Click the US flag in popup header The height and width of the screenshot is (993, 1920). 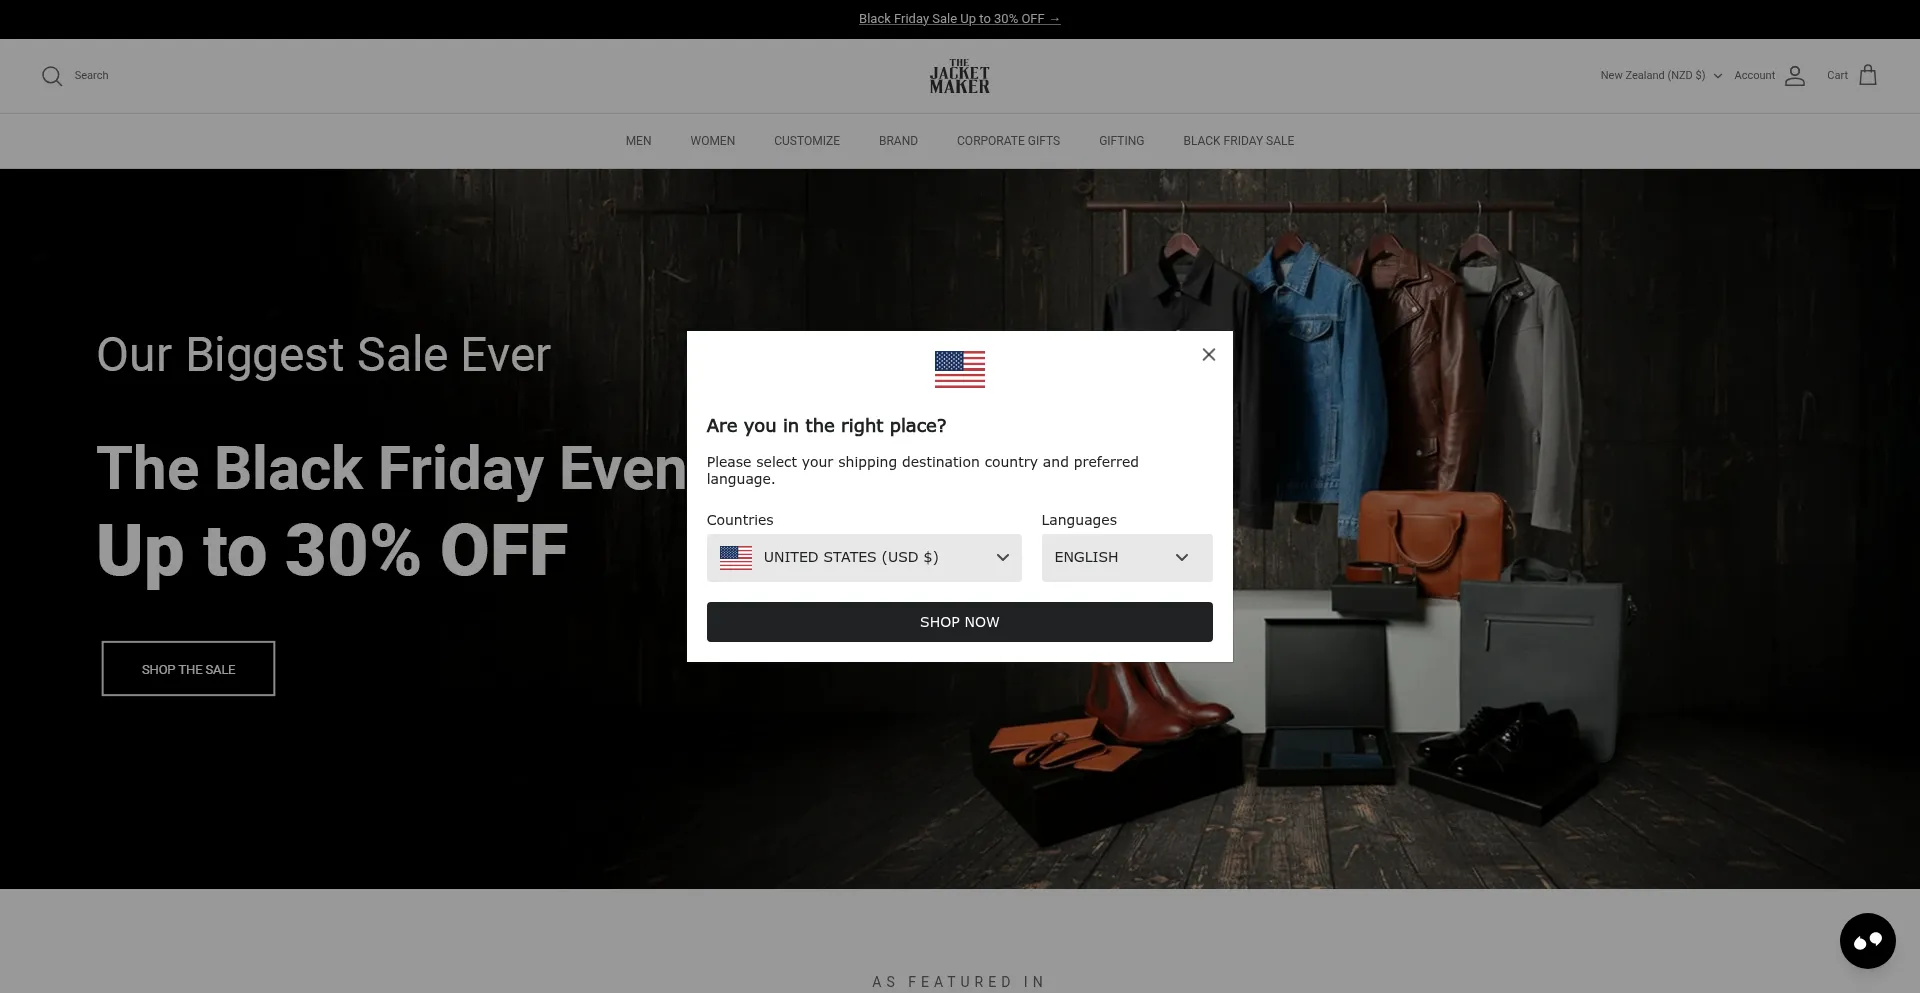960,369
